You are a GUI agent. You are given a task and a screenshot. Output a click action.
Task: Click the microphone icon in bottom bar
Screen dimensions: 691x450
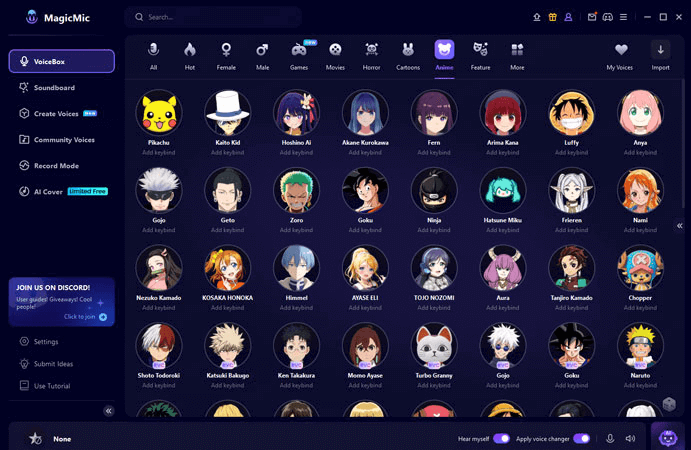coord(610,439)
